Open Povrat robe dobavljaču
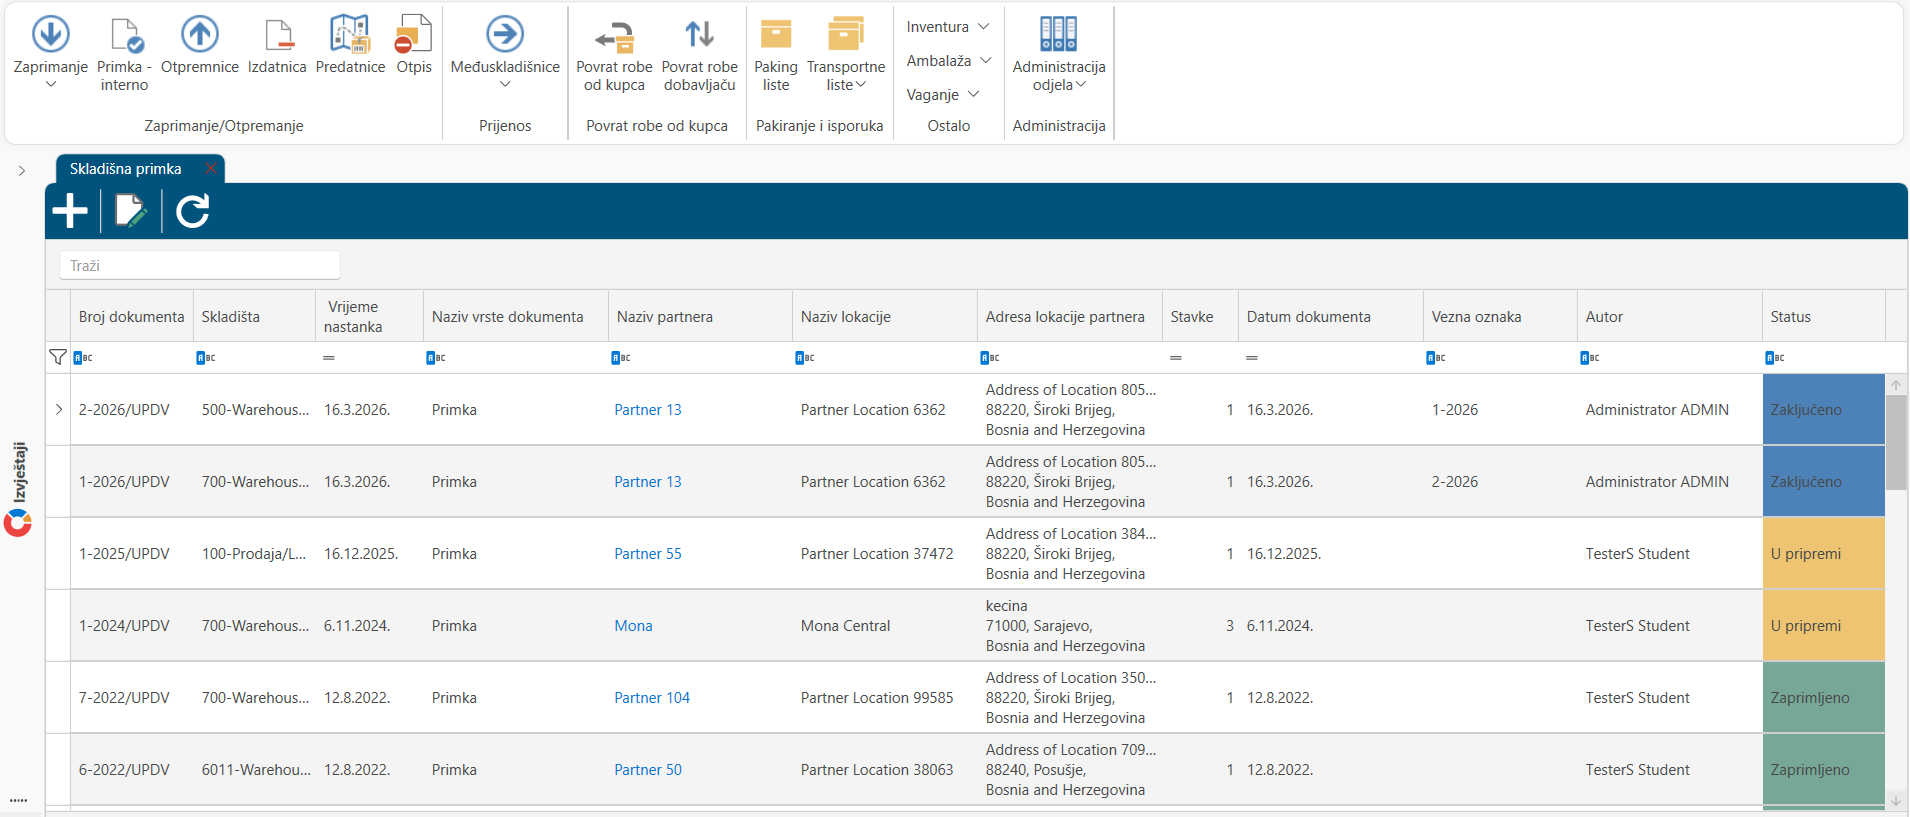Screen dimensions: 1910x817 pyautogui.click(x=699, y=55)
